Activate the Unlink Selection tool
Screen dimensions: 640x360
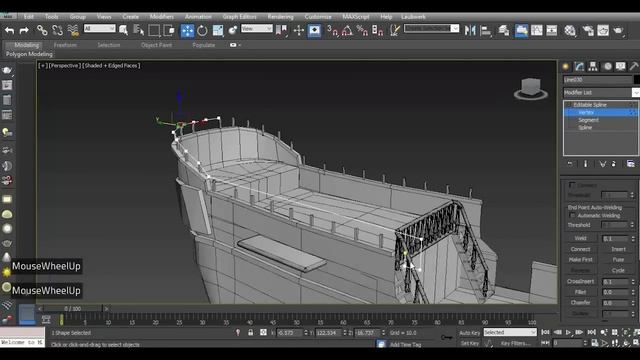point(58,30)
